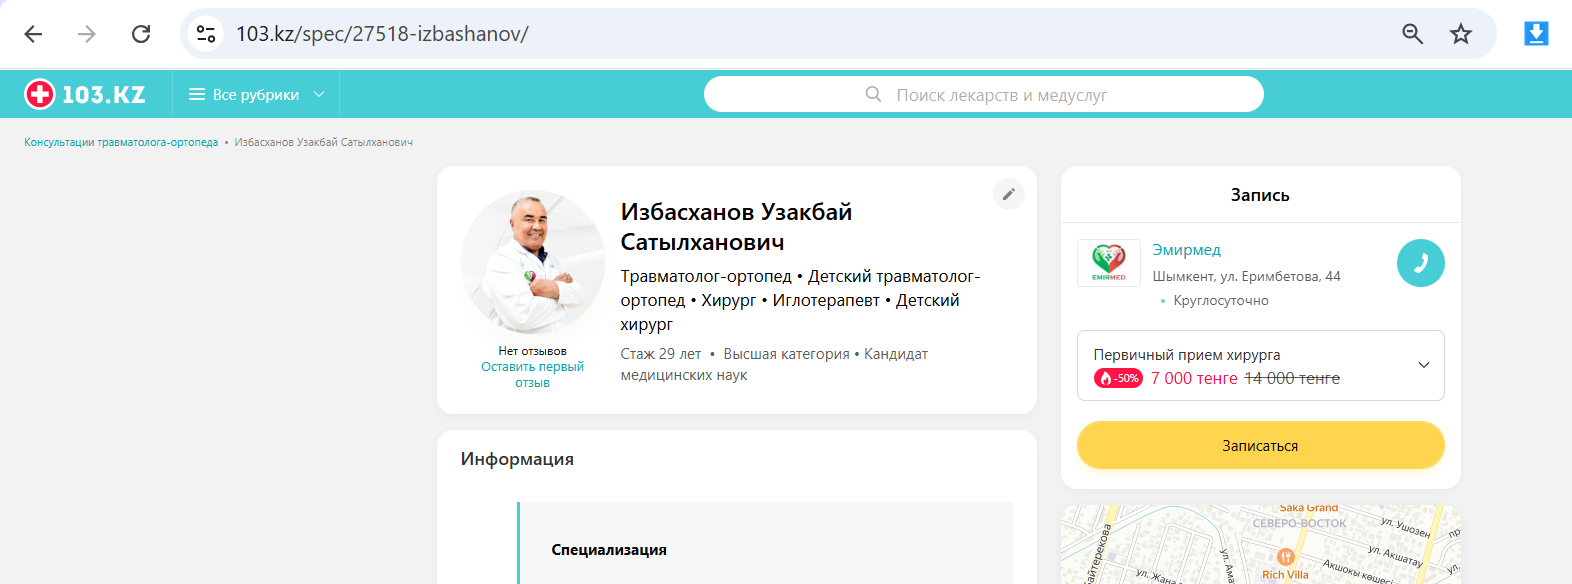Viewport: 1572px width, 584px height.
Task: Click the heading Избасханов Узакбай Сатылханович
Action: pos(736,227)
